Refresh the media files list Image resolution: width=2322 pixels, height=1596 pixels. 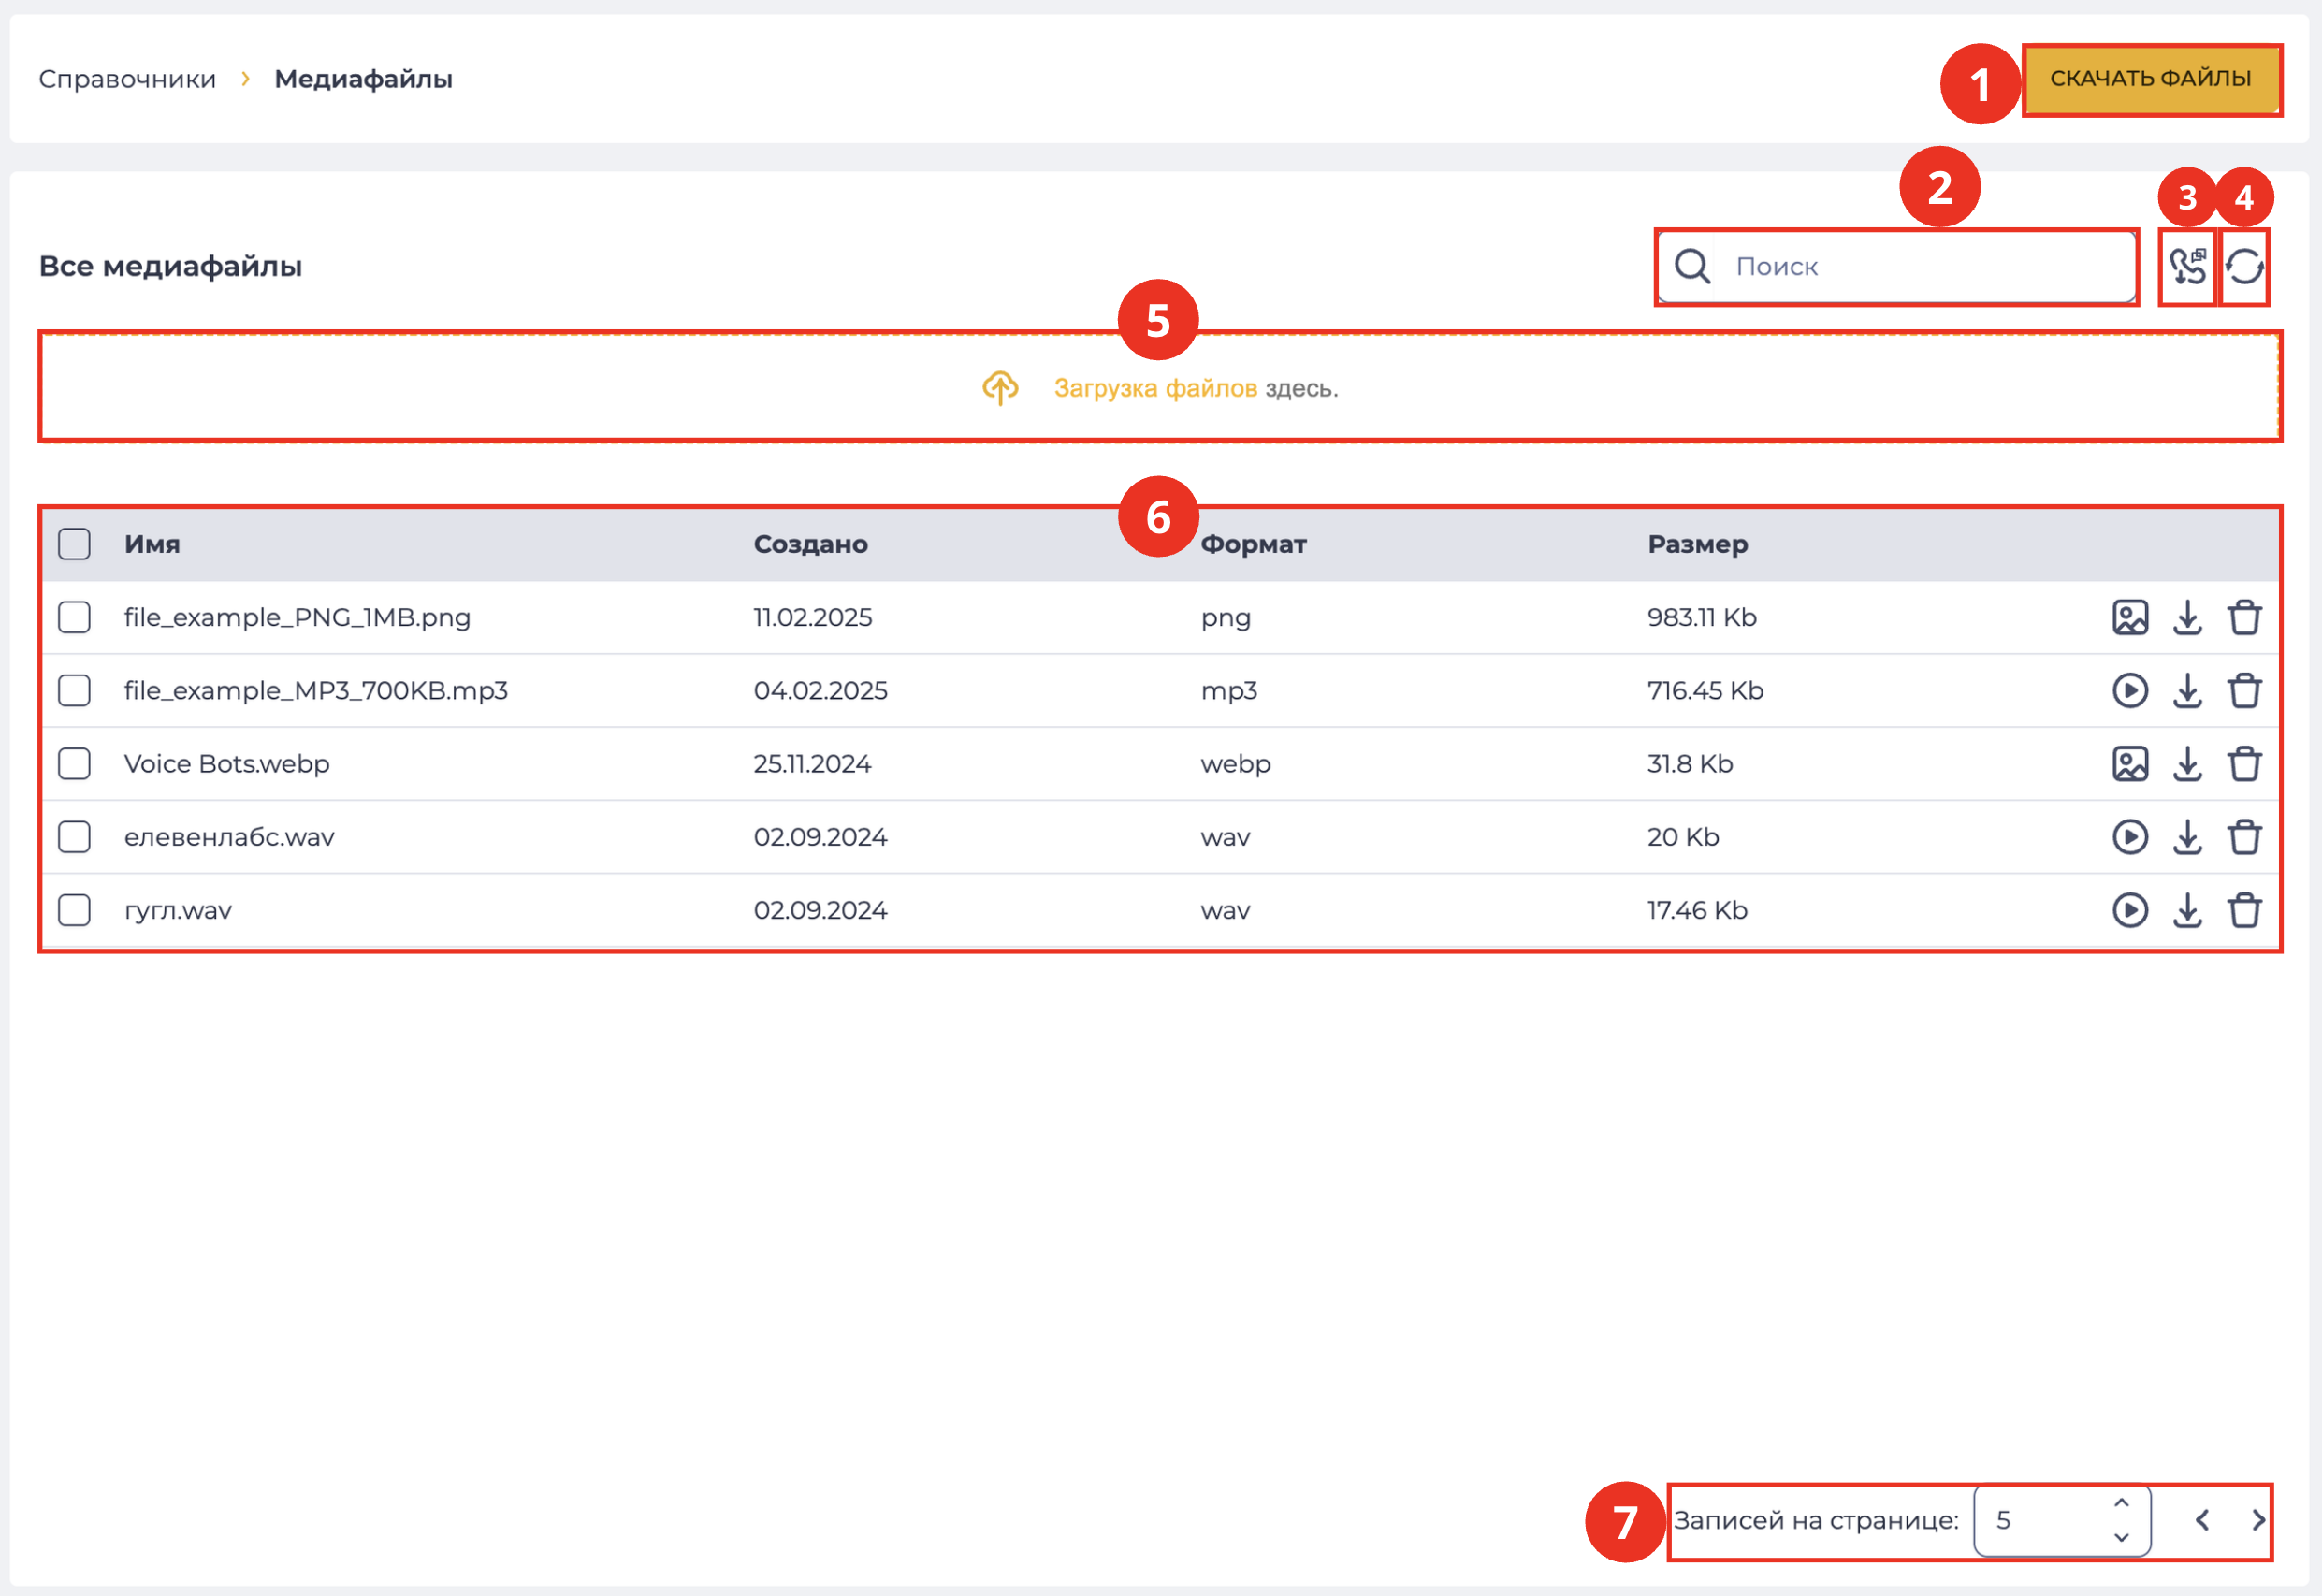2244,266
